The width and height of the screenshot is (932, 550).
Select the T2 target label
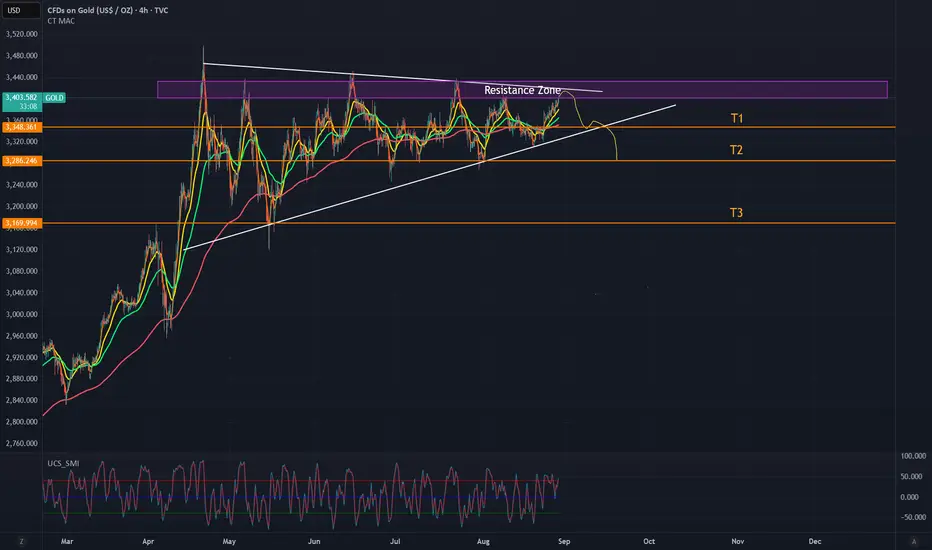[736, 150]
